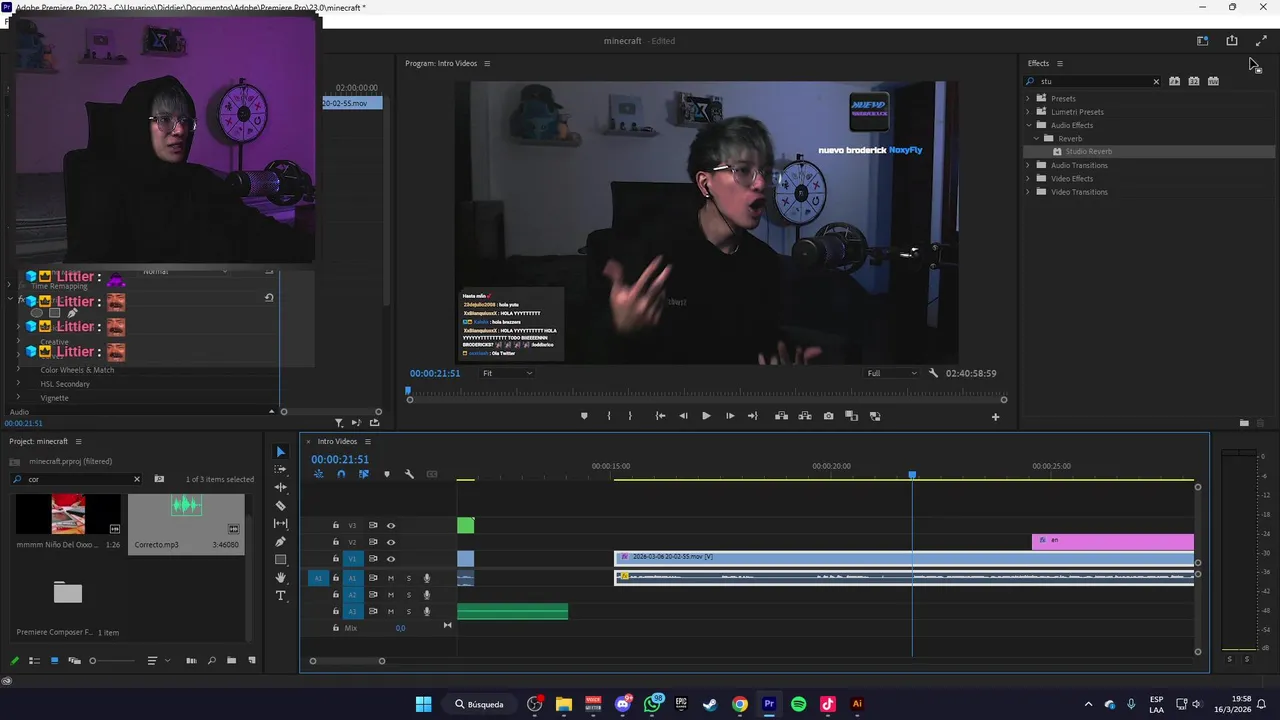This screenshot has height=720, width=1280.
Task: Open Program: Intro Videos panel menu
Action: [487, 63]
